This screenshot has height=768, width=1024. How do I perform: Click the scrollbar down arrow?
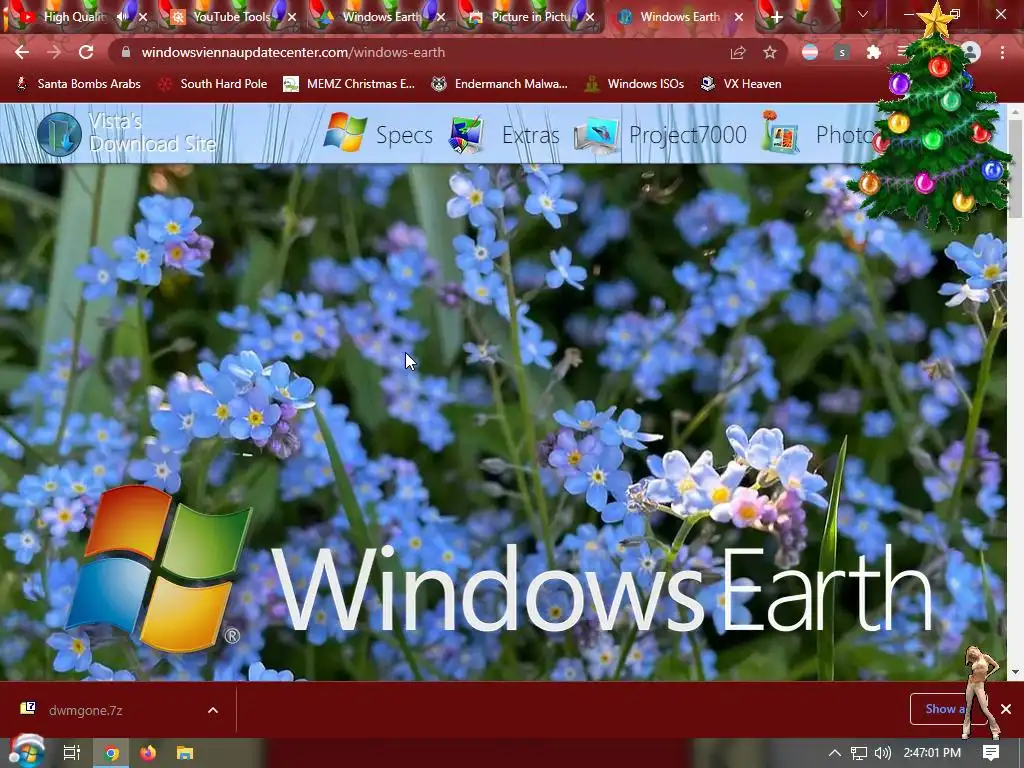(1016, 672)
